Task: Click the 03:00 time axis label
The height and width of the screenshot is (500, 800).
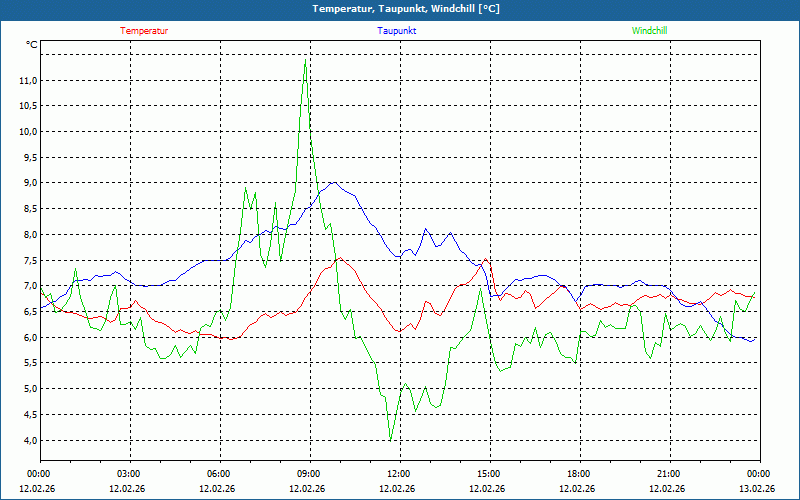Action: click(x=128, y=474)
